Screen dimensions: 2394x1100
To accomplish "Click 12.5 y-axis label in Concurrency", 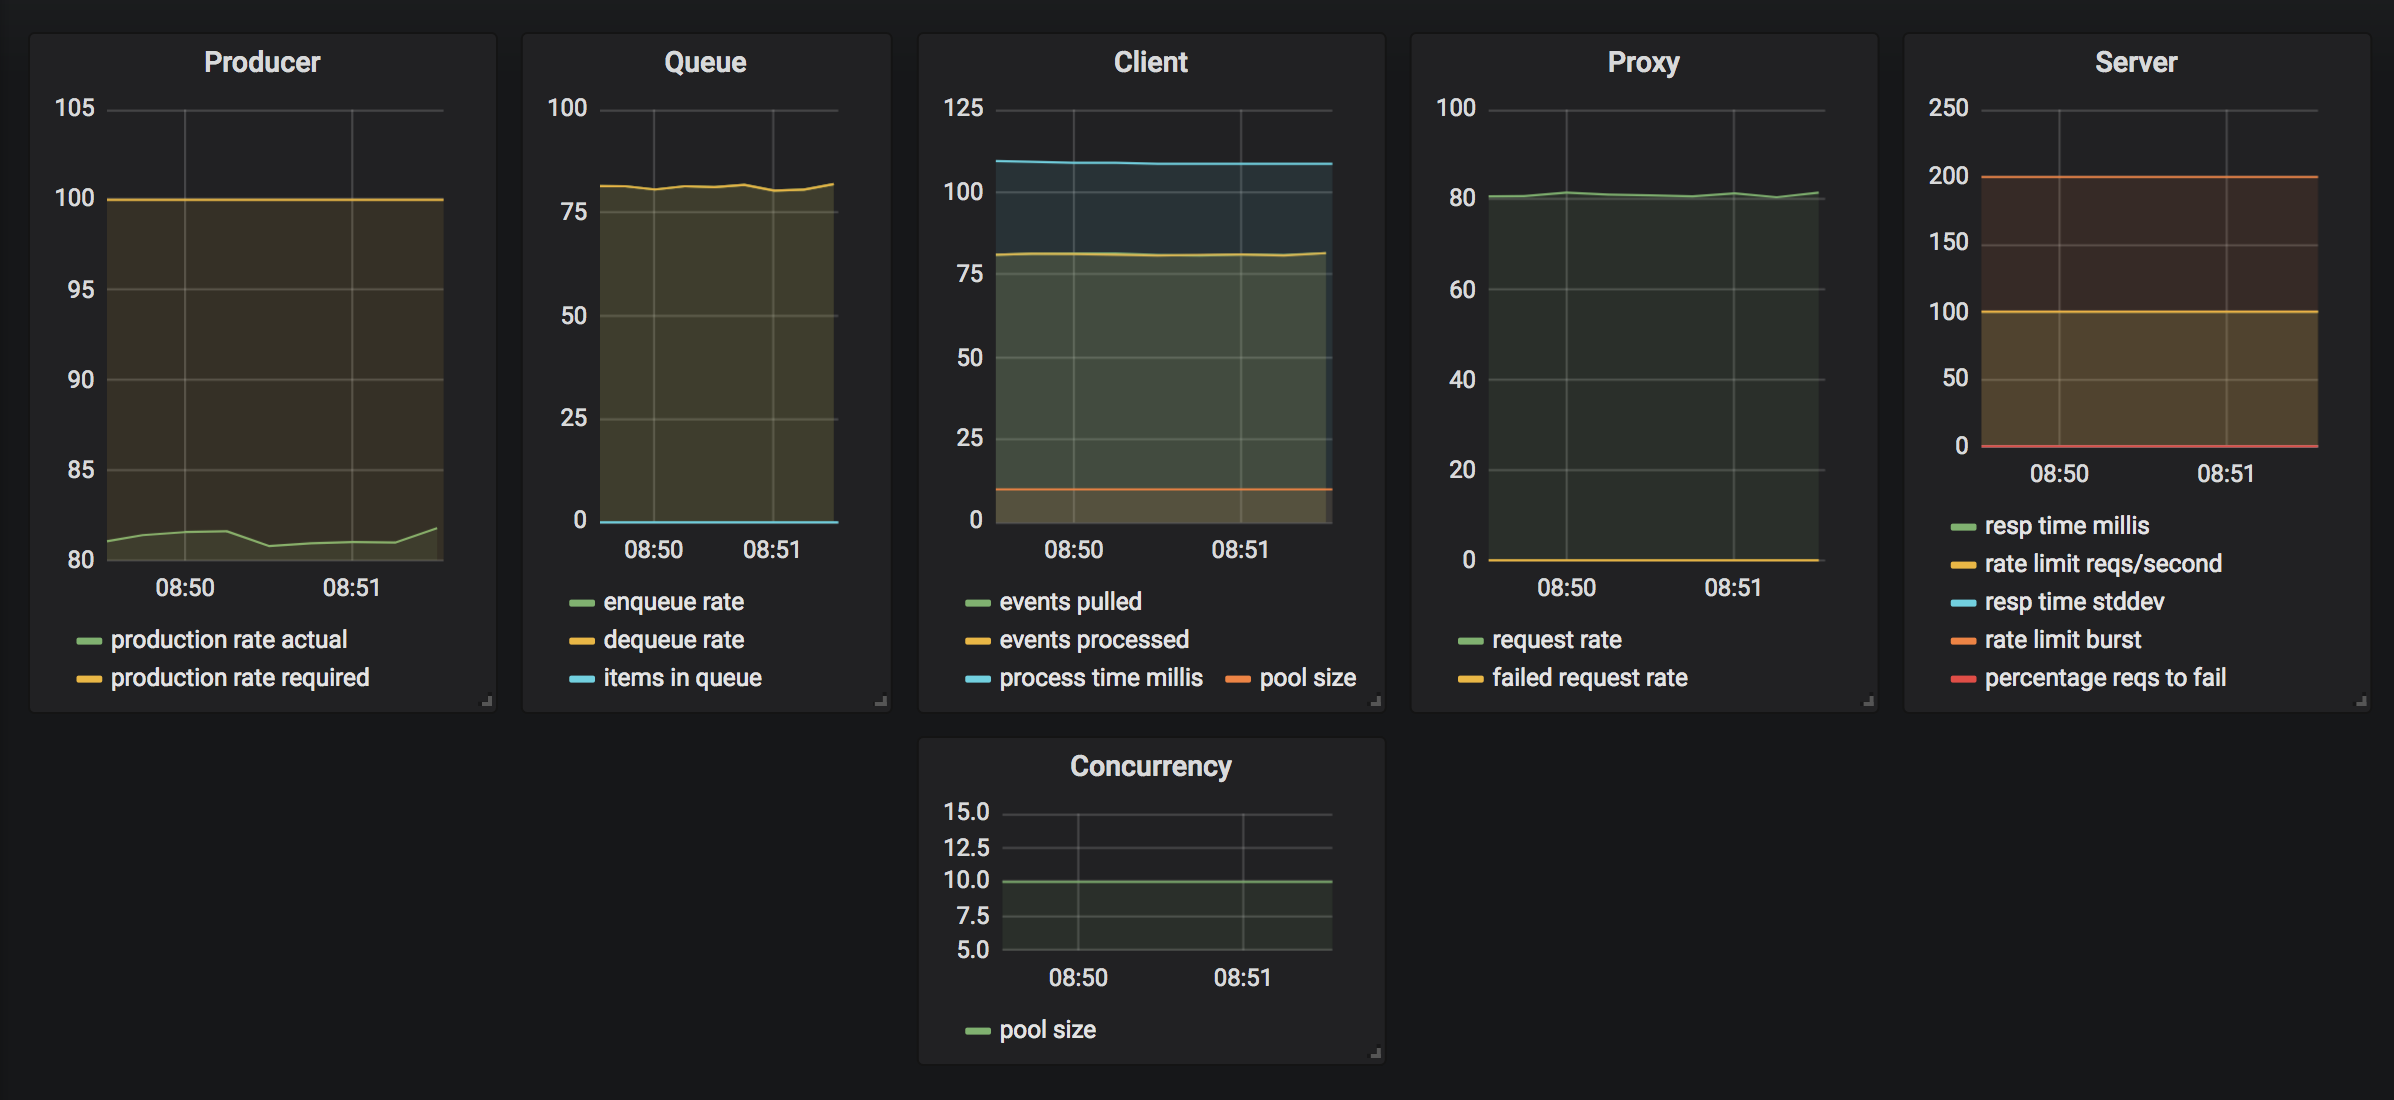I will [966, 848].
